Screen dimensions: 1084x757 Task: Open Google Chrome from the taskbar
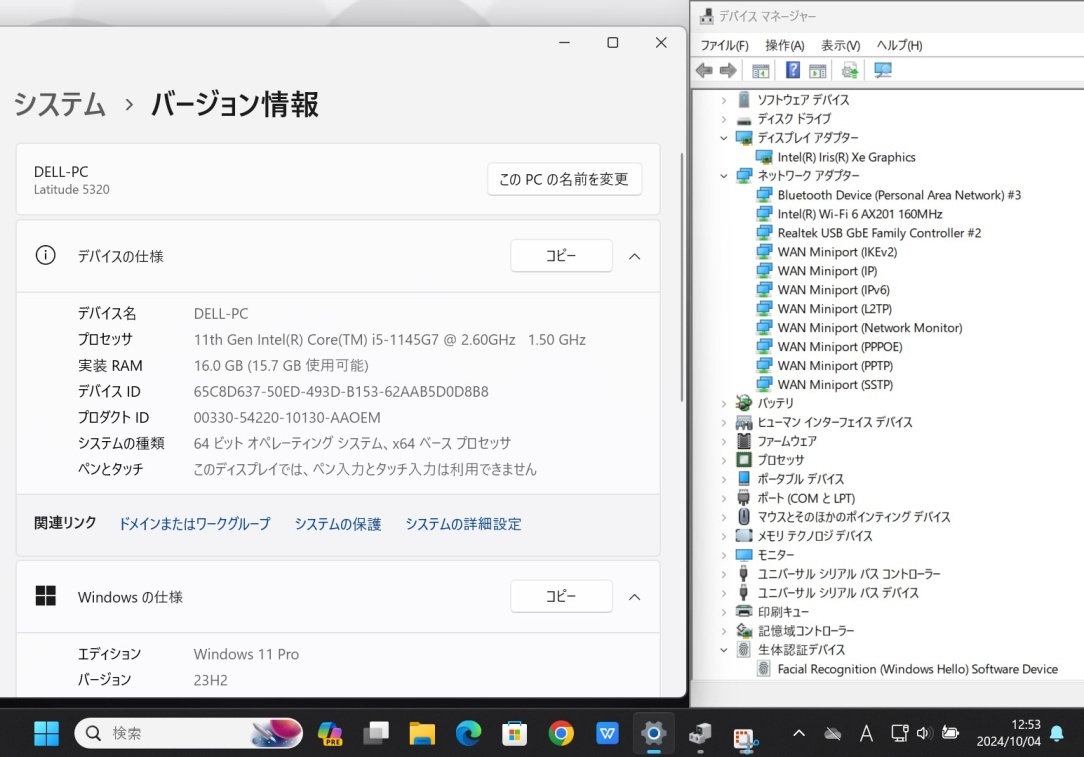click(560, 733)
